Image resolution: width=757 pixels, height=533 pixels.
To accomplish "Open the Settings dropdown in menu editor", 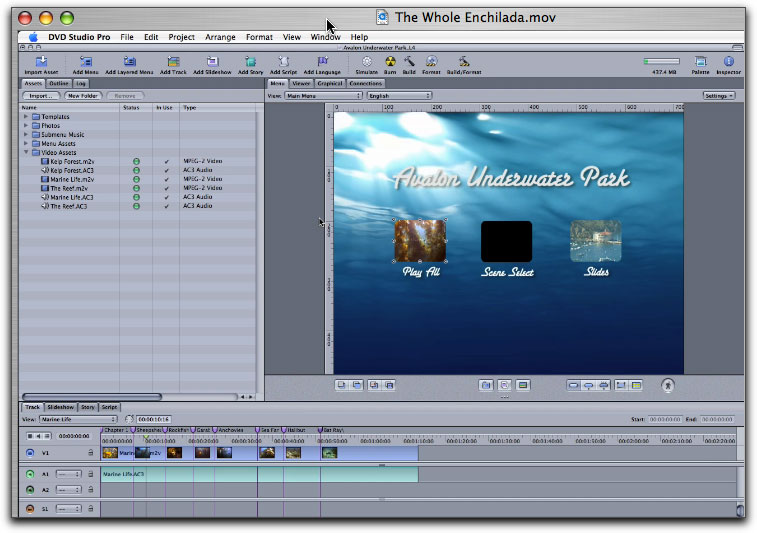I will [x=718, y=96].
